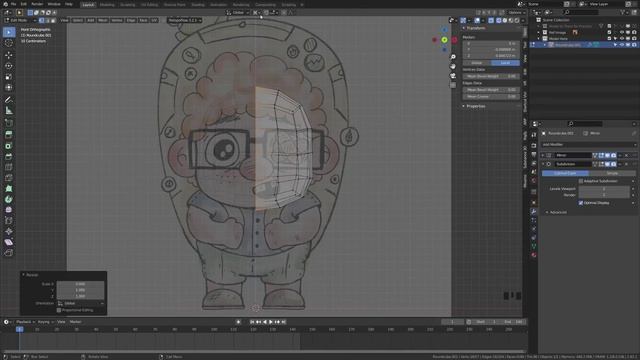The height and width of the screenshot is (360, 640).
Task: Click Scale X field in Resize panel
Action: (80, 284)
